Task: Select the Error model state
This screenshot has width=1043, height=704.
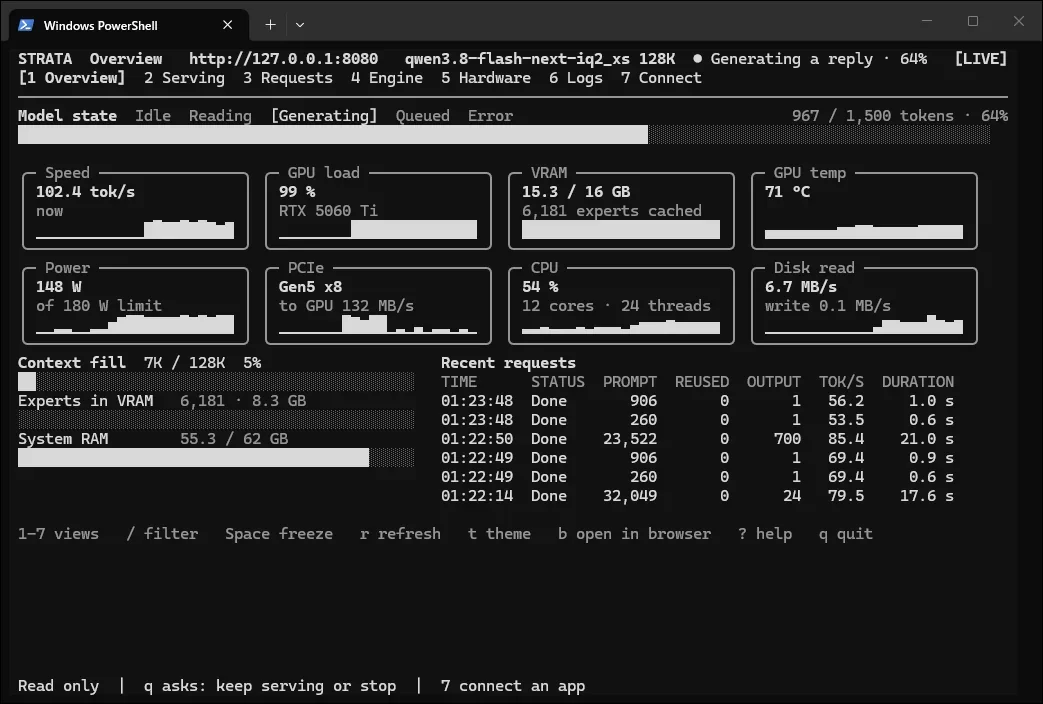Action: [490, 116]
